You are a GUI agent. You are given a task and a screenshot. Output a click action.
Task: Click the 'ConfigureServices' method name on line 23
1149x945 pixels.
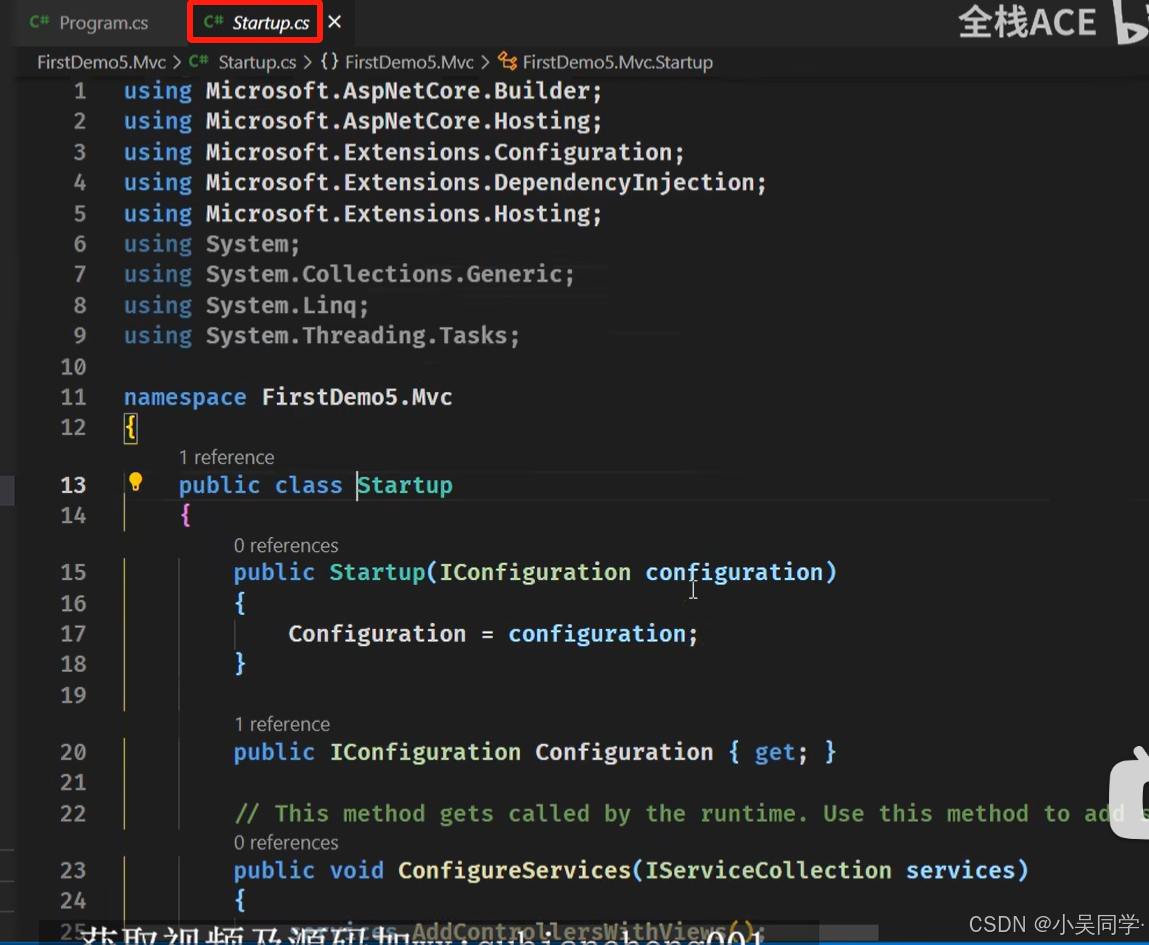pos(514,870)
